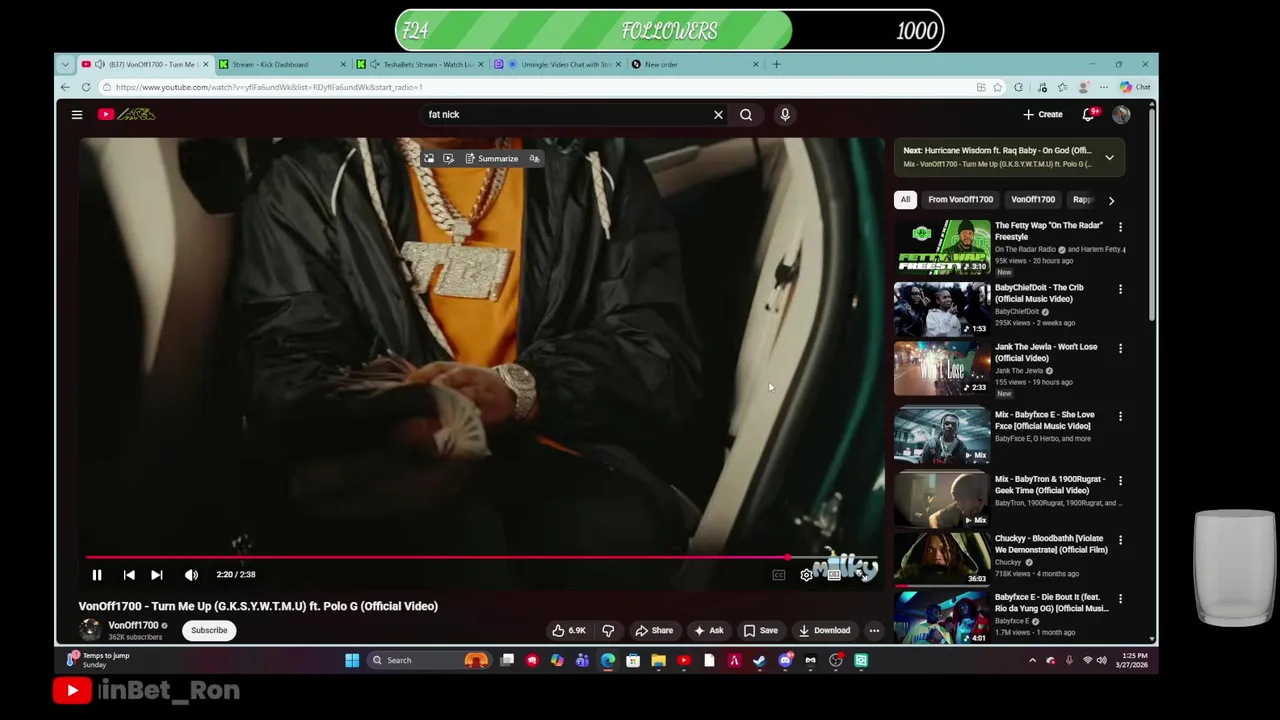The width and height of the screenshot is (1280, 720).
Task: Open File Explorer from taskbar
Action: coord(658,660)
